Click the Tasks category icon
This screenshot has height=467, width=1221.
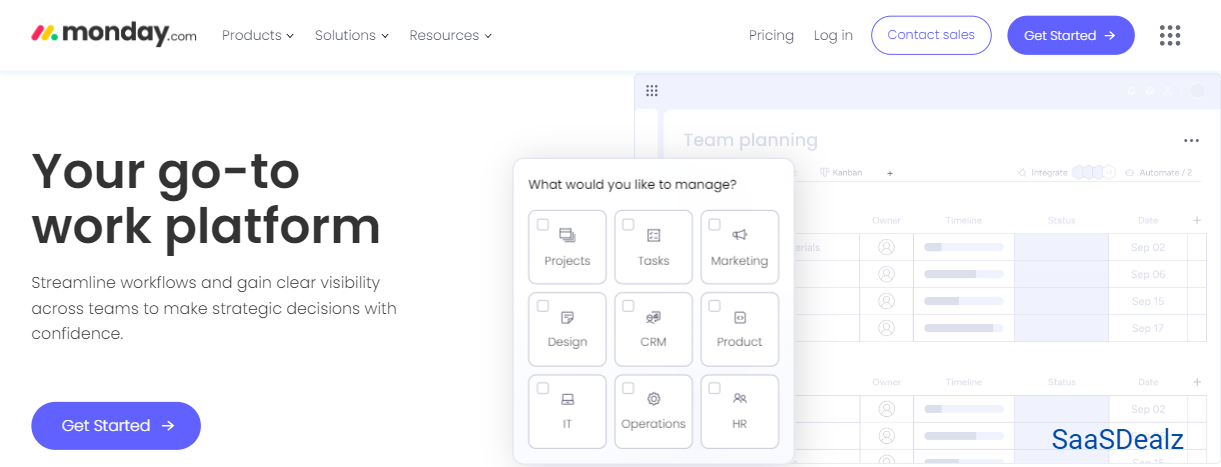tap(653, 235)
